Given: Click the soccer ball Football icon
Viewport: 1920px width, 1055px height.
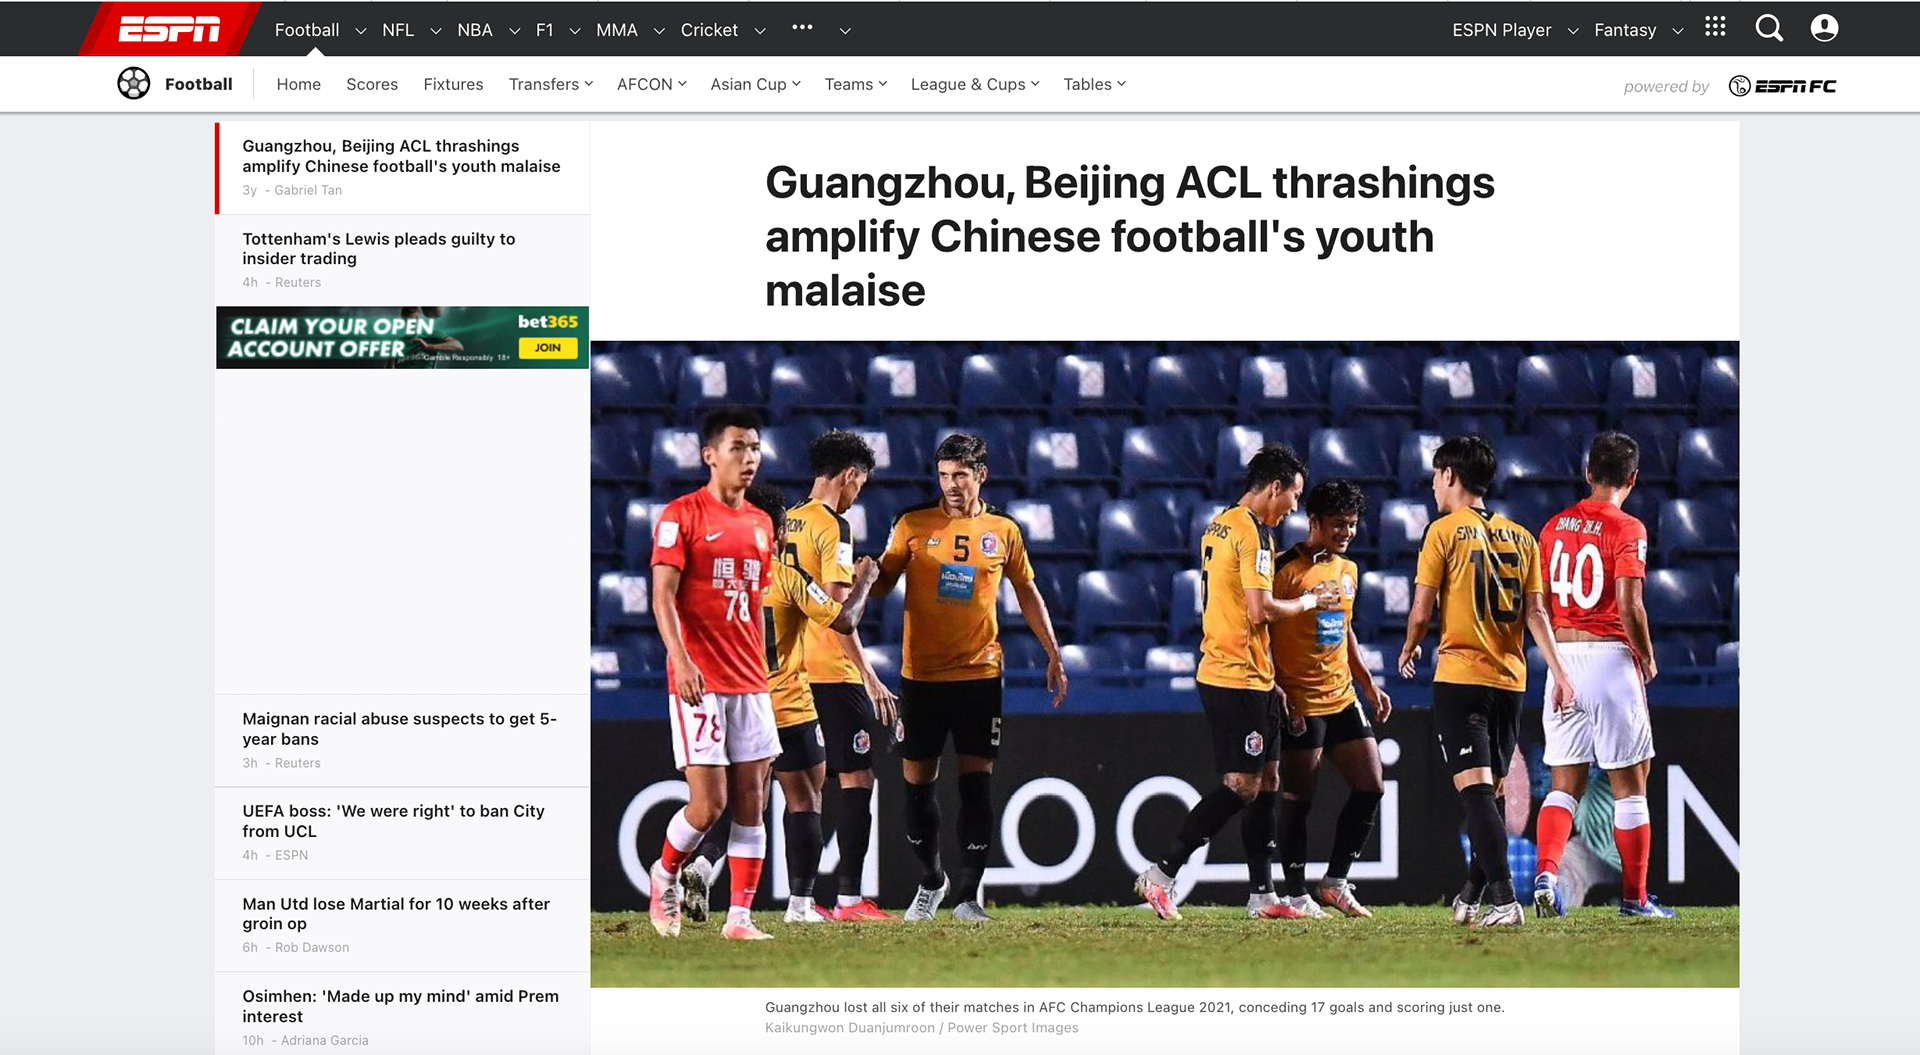Looking at the screenshot, I should [x=134, y=84].
